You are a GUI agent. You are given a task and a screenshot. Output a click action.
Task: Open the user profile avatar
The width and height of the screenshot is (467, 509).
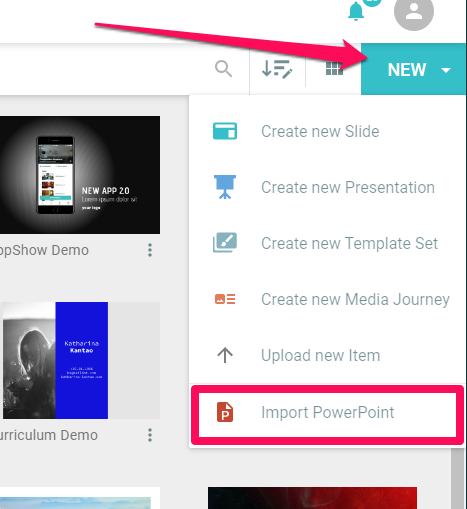414,12
